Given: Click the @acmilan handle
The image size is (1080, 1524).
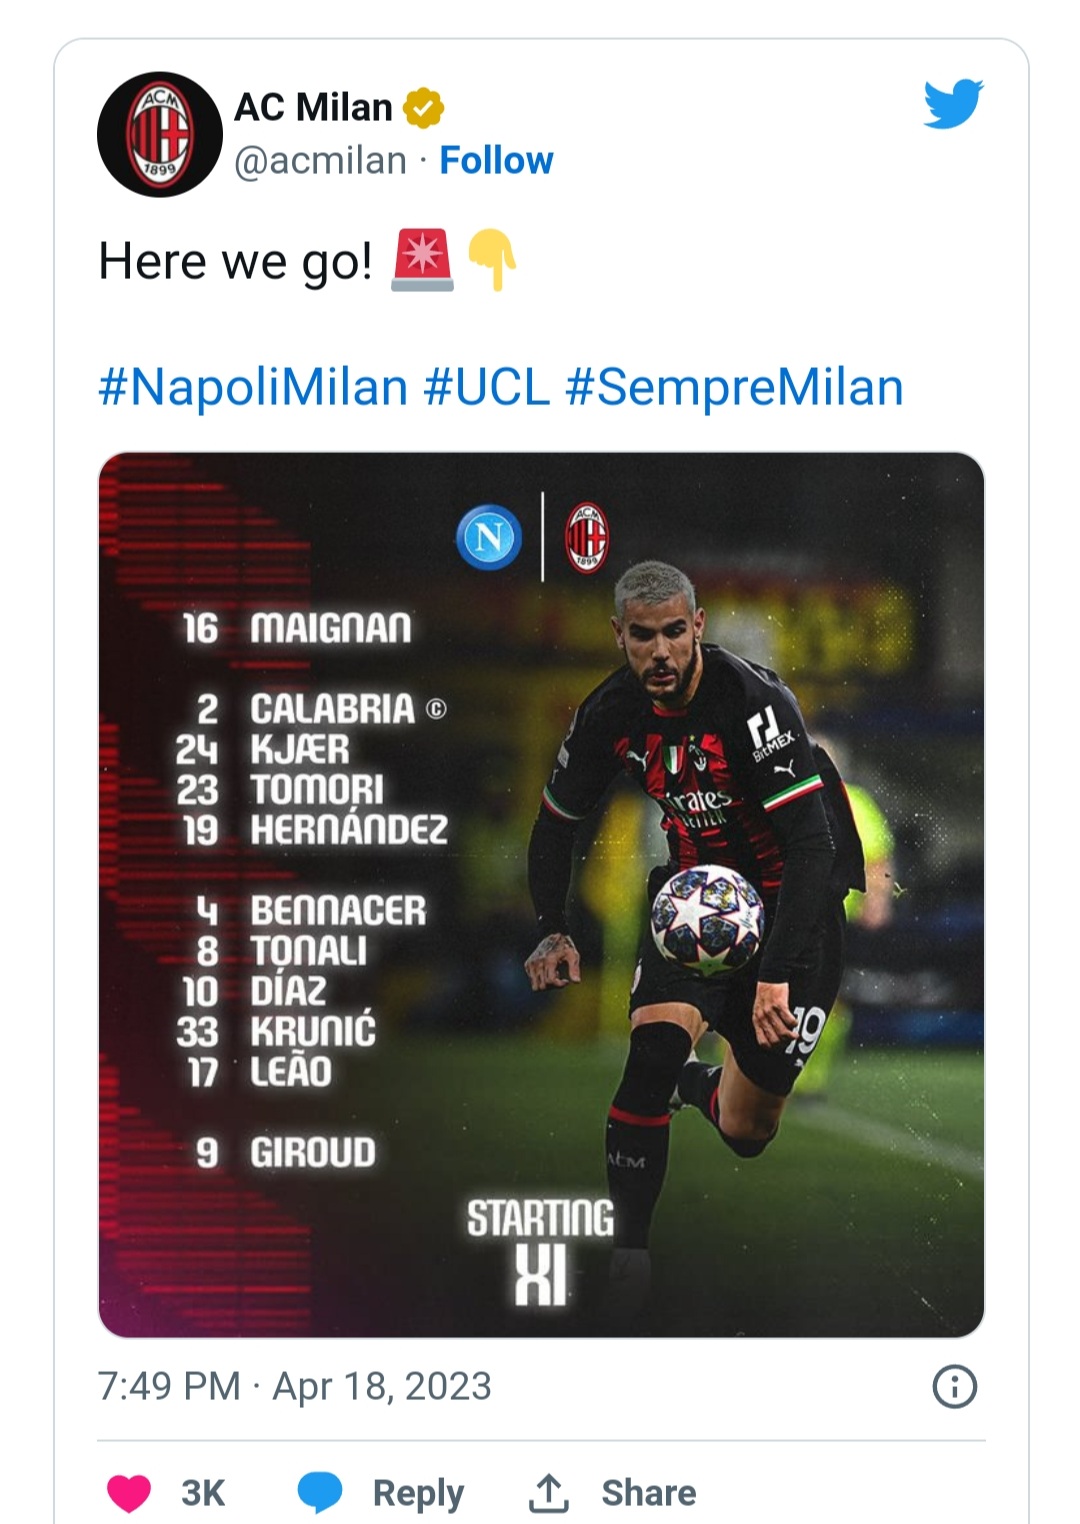Looking at the screenshot, I should 320,160.
